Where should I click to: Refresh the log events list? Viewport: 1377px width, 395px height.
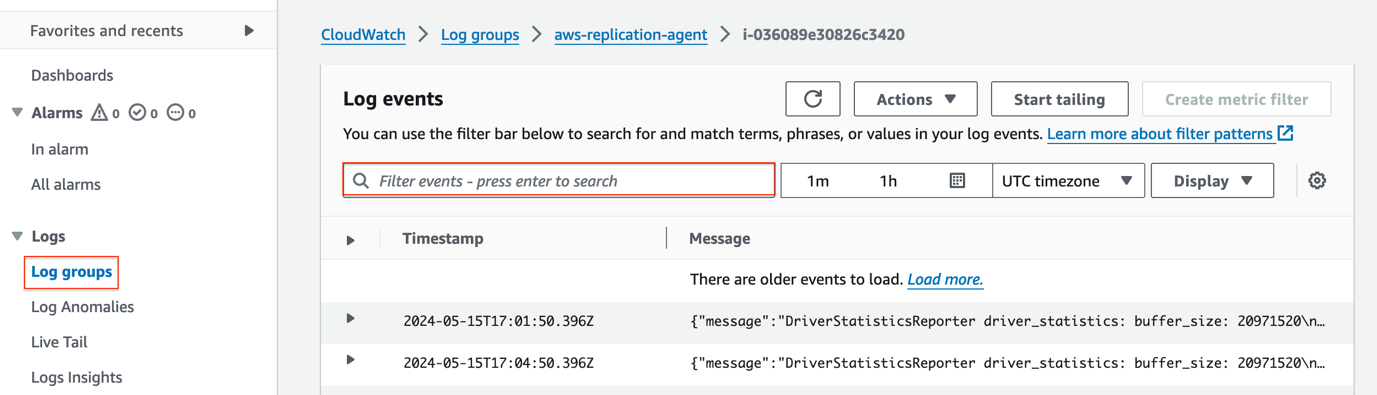point(813,99)
